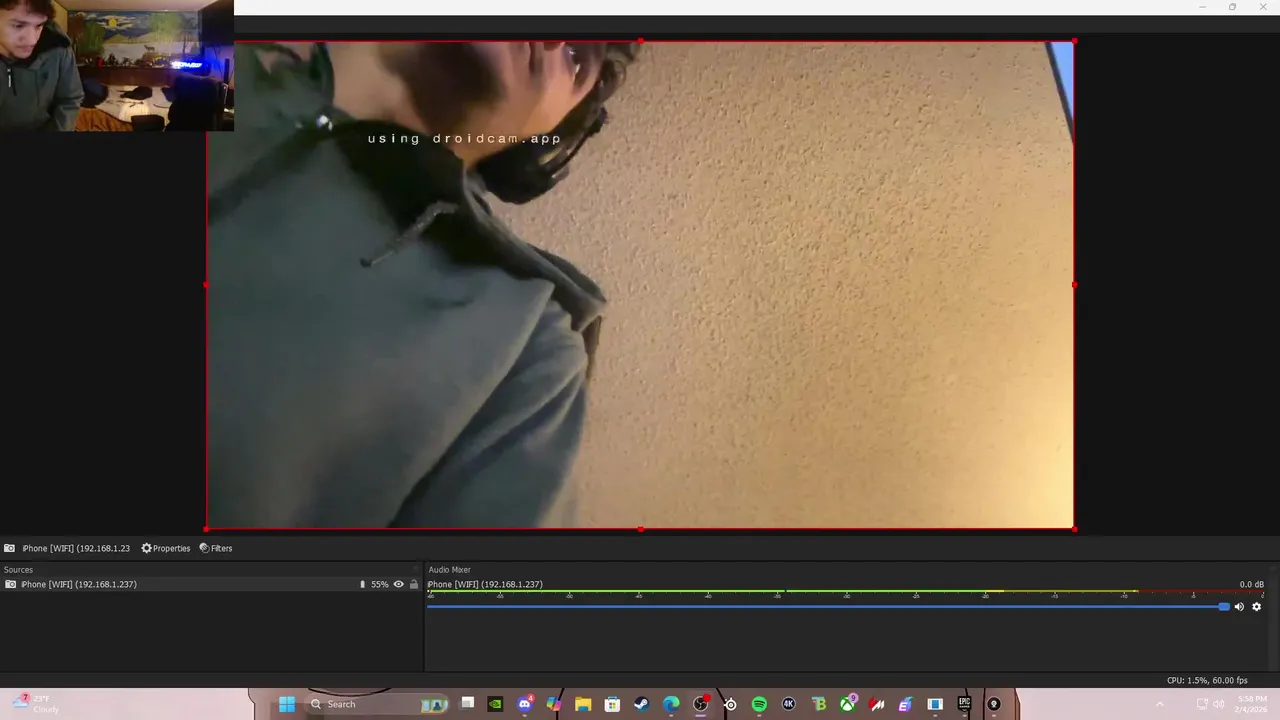Click the Sources panel header

click(x=19, y=570)
